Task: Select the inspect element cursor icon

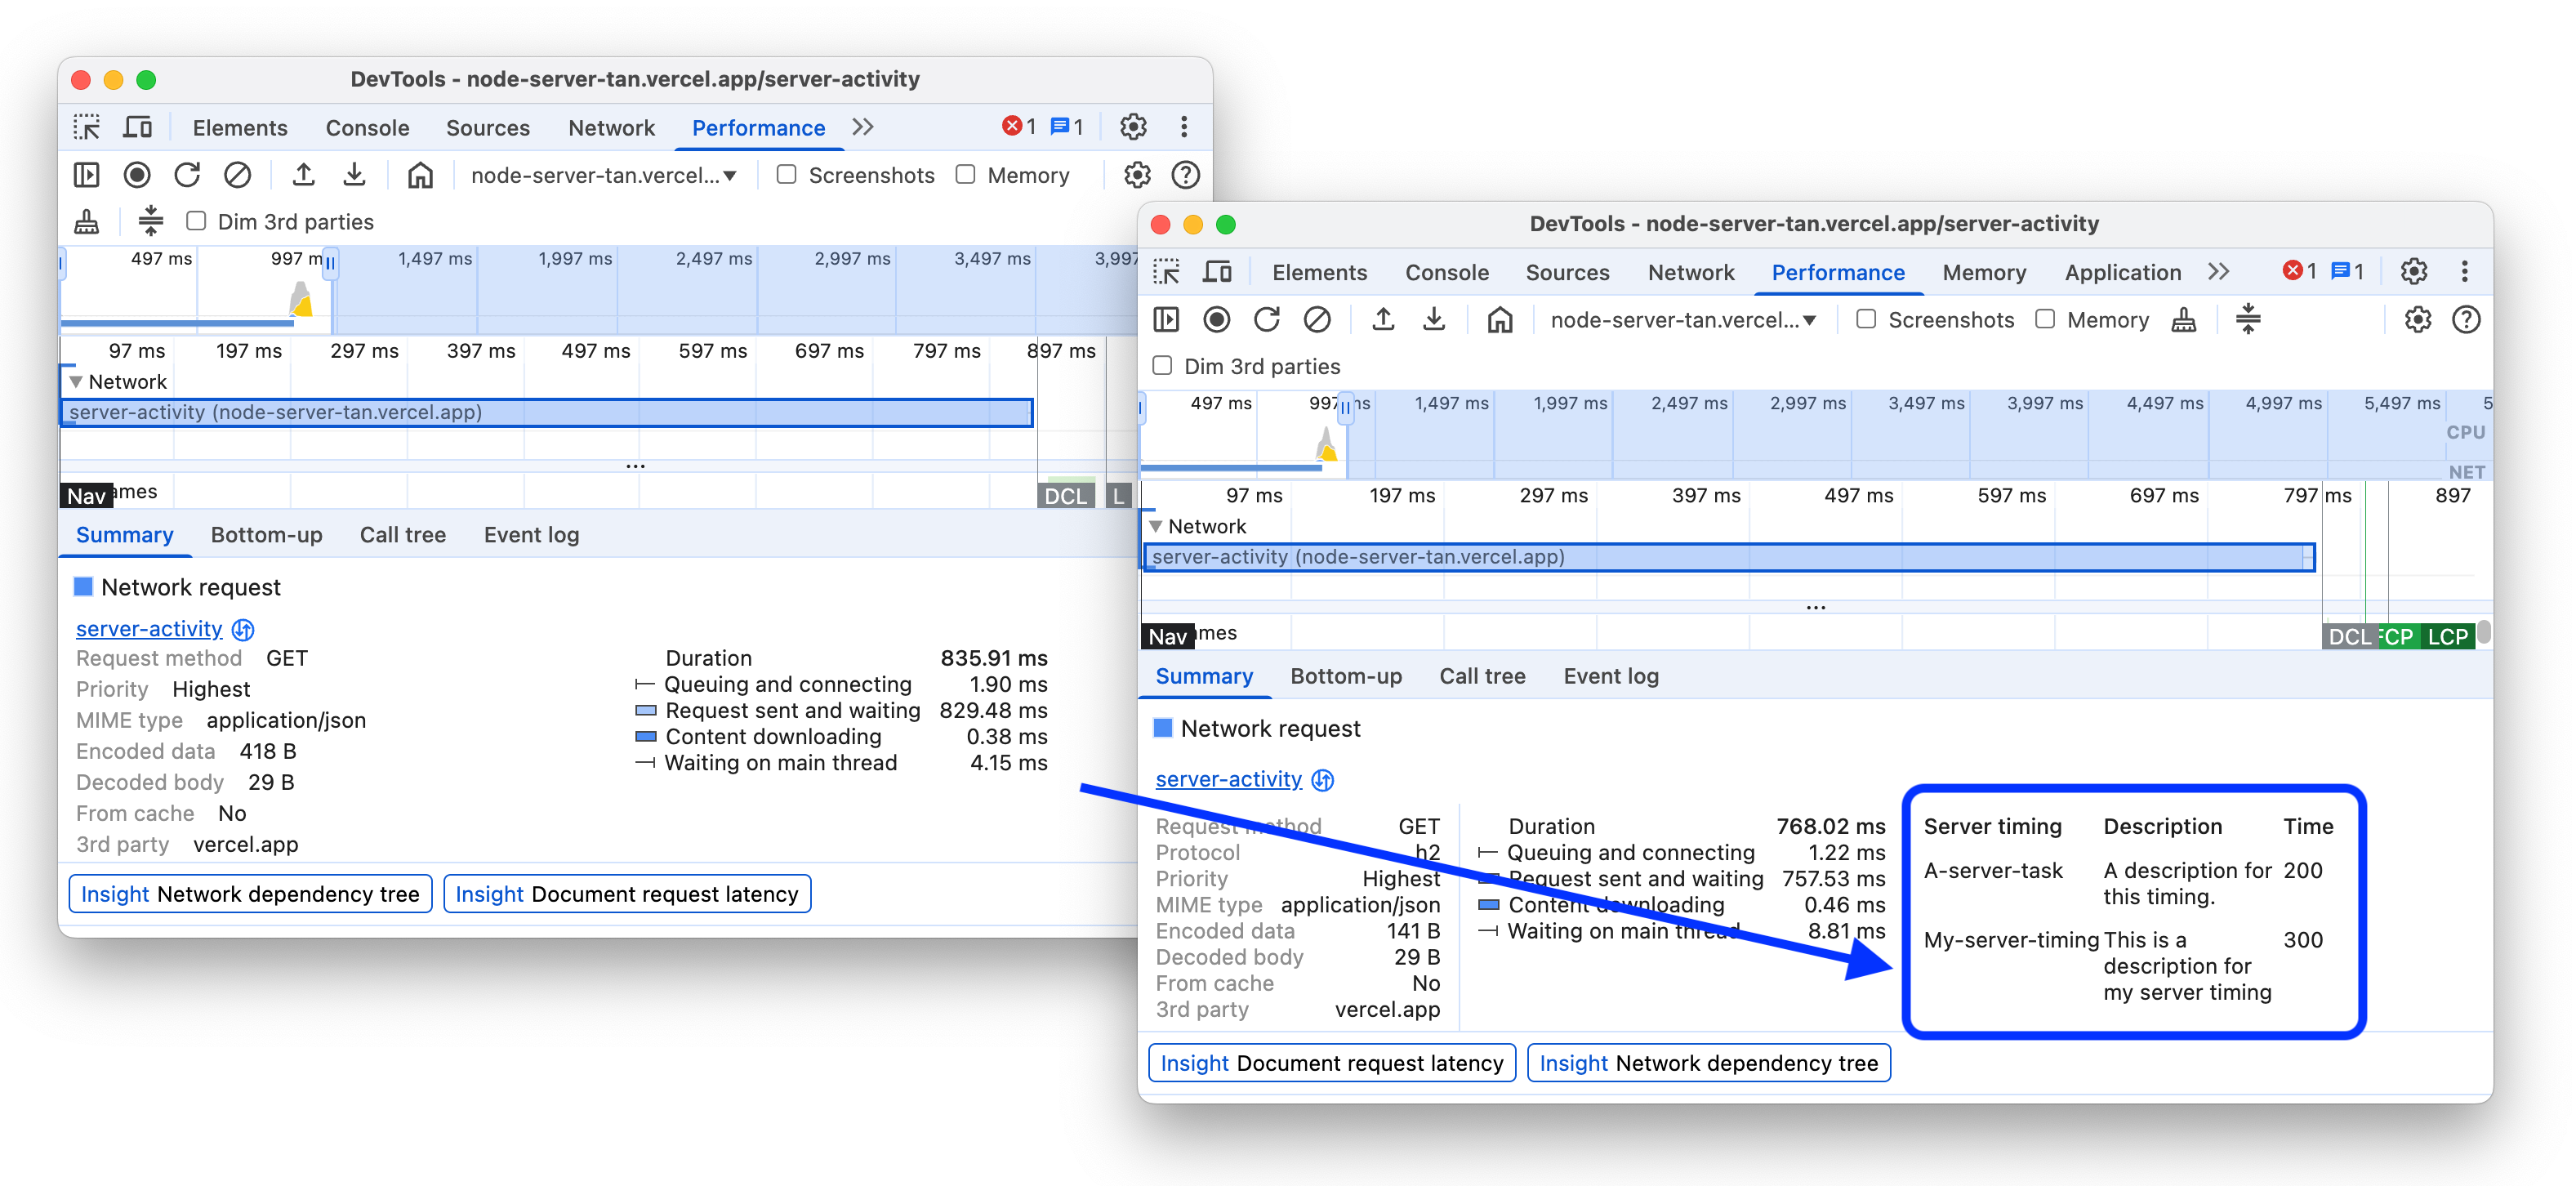Action: tap(1168, 272)
